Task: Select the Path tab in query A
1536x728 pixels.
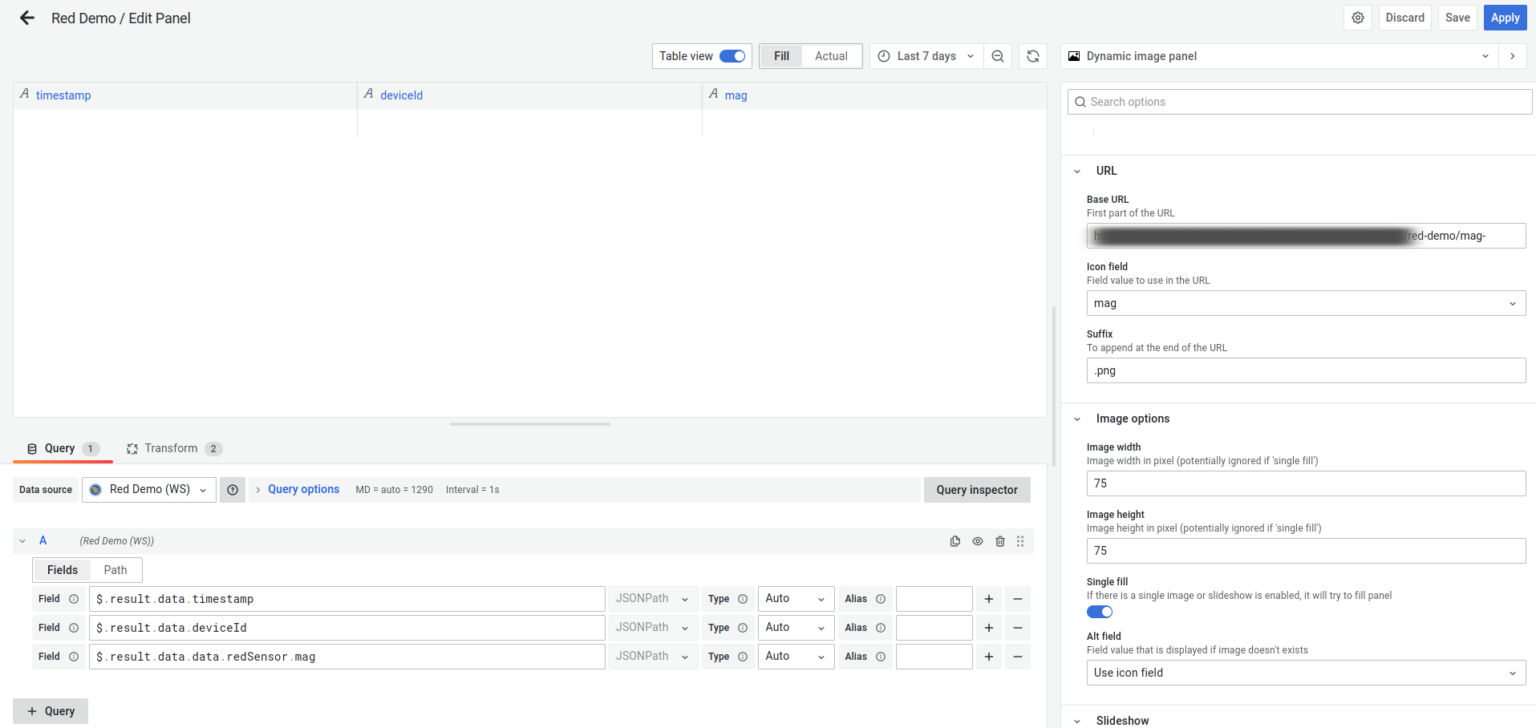Action: pyautogui.click(x=115, y=570)
